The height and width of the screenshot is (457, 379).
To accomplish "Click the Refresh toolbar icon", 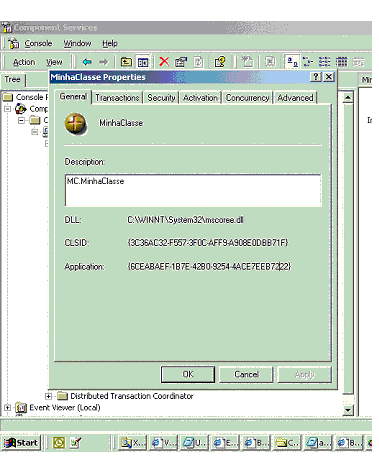I will 198,62.
